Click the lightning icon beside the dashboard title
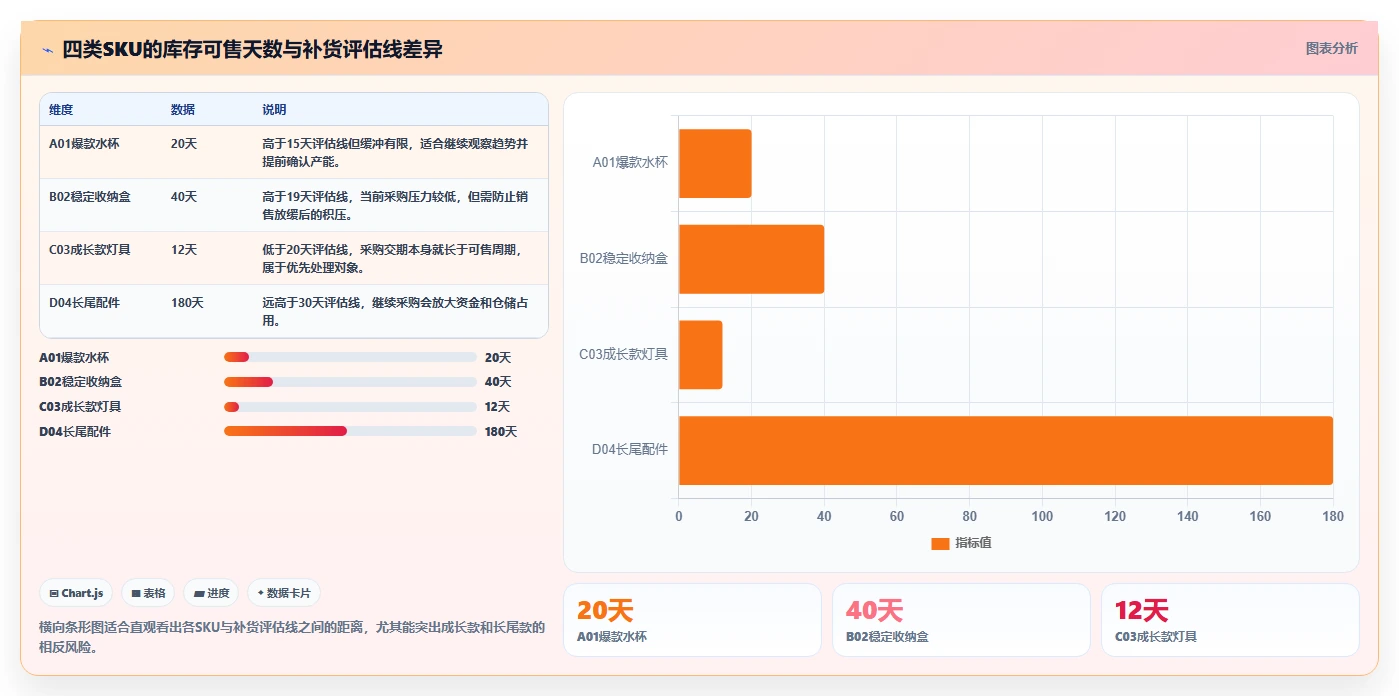 tap(48, 50)
